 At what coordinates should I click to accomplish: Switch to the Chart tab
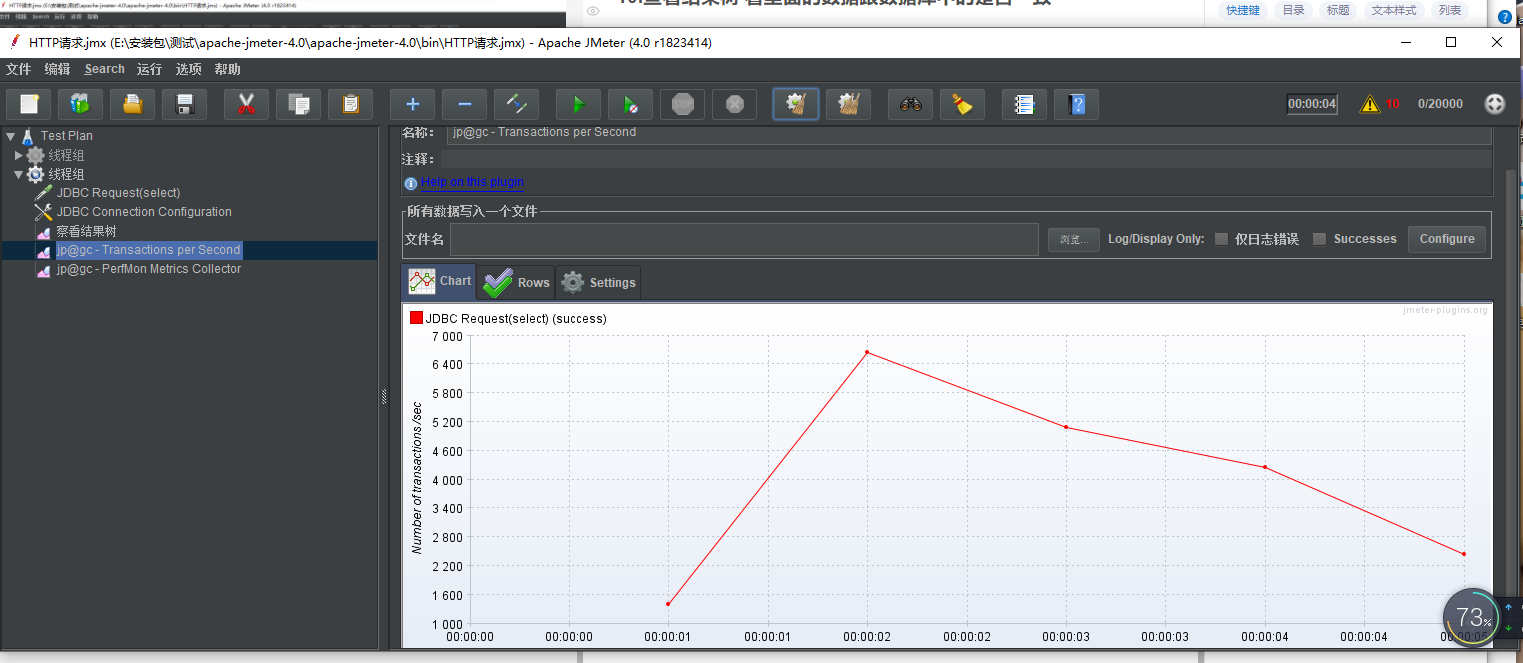[x=439, y=282]
